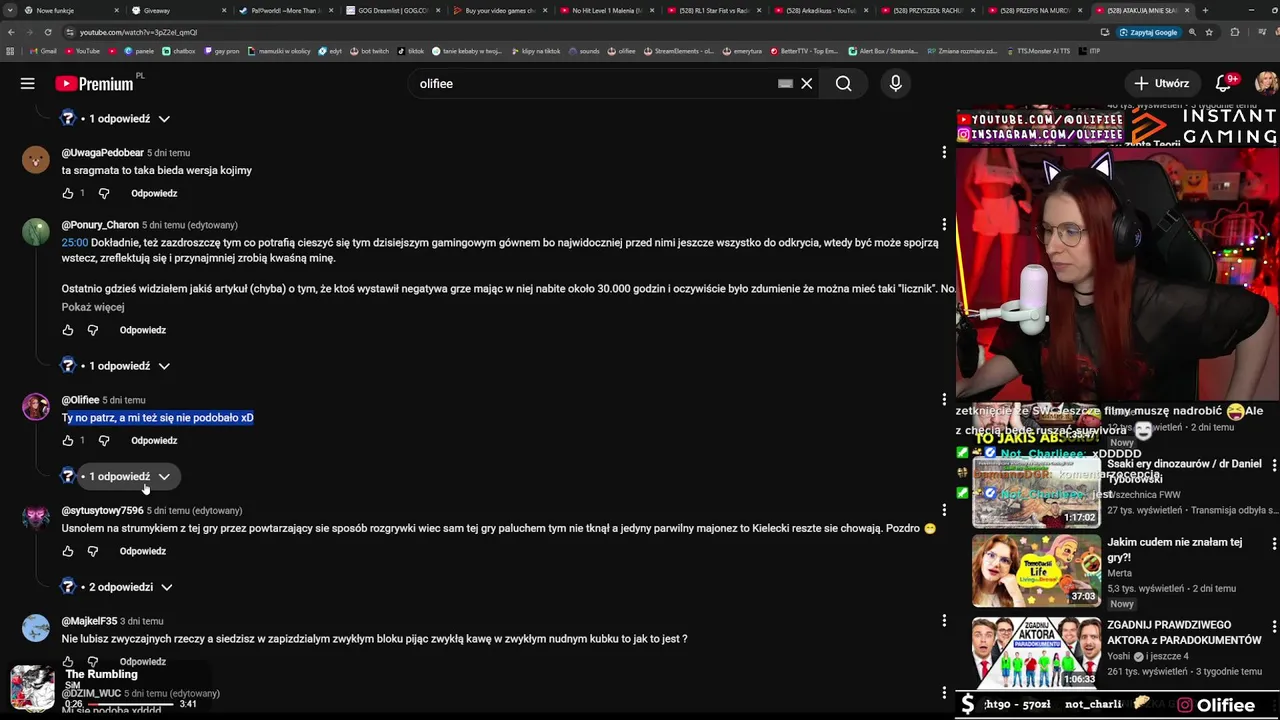Expand the long comment with Pokaż więcej

(93, 307)
